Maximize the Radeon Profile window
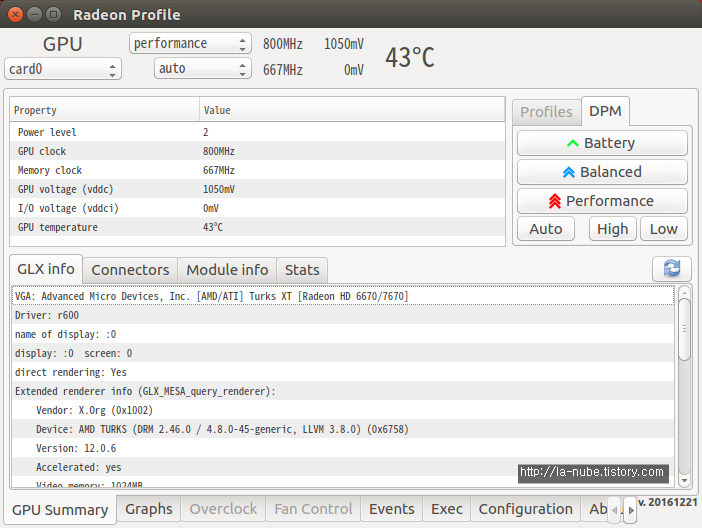Viewport: 702px width, 528px height. tap(54, 14)
